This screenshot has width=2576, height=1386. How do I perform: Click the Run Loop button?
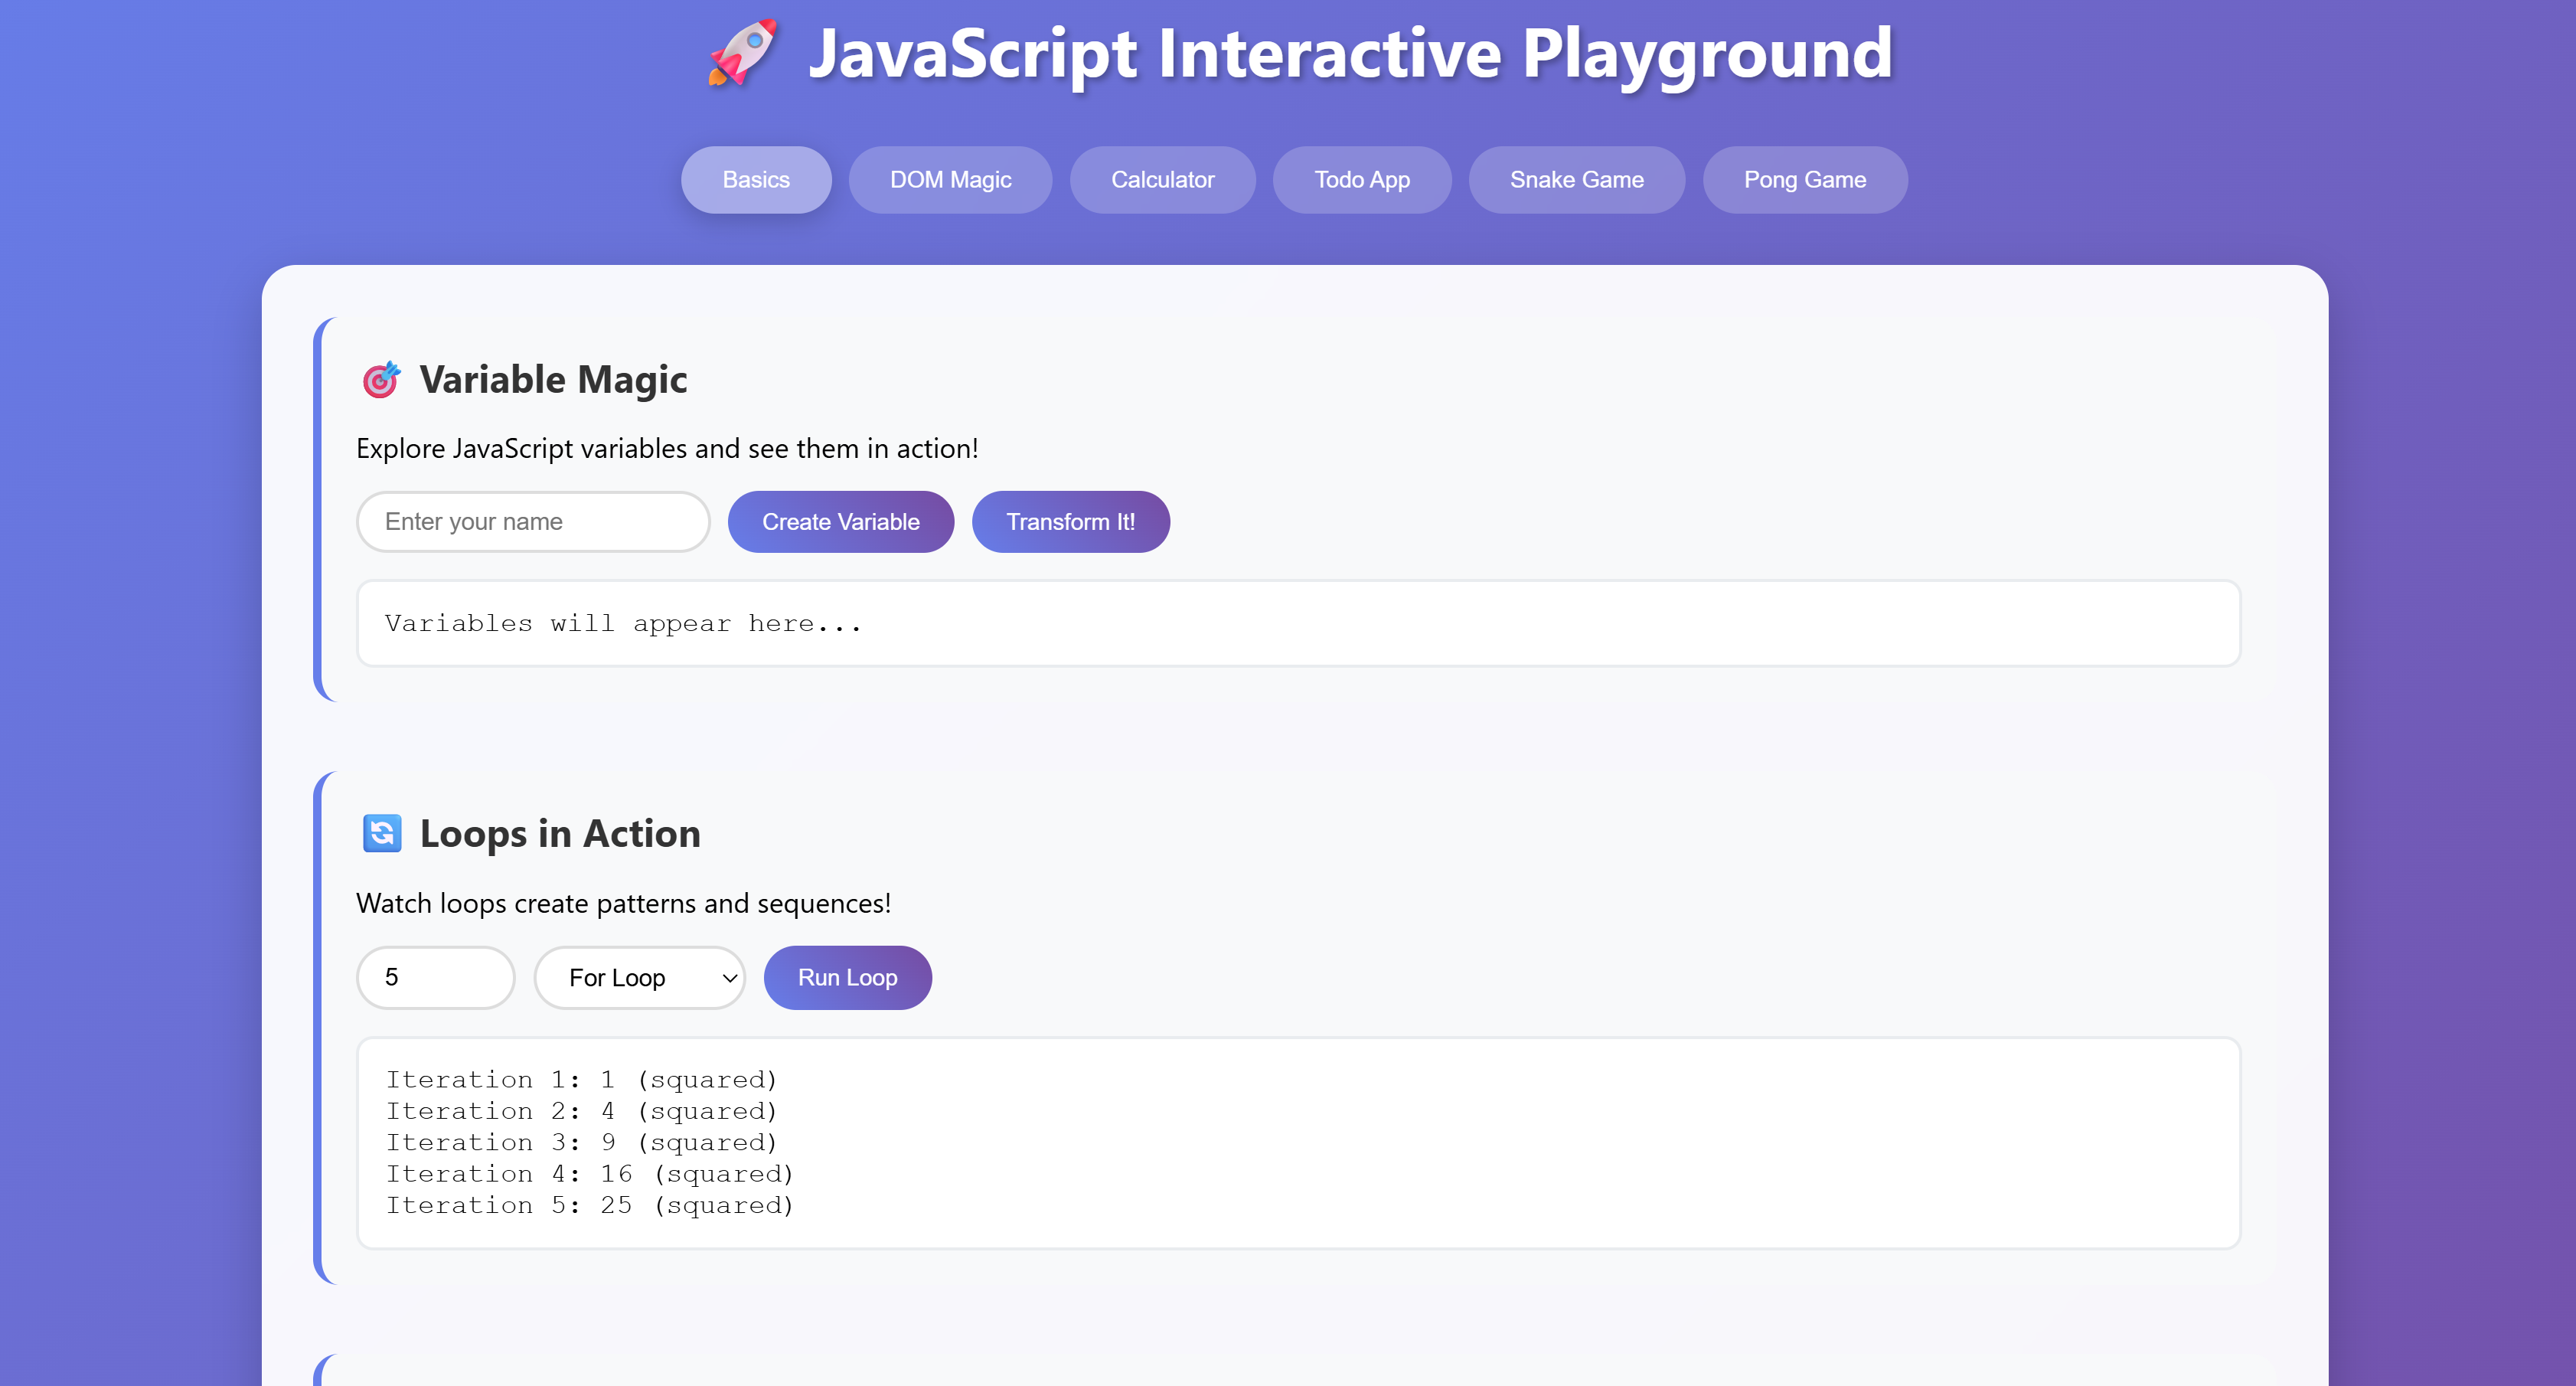847,978
